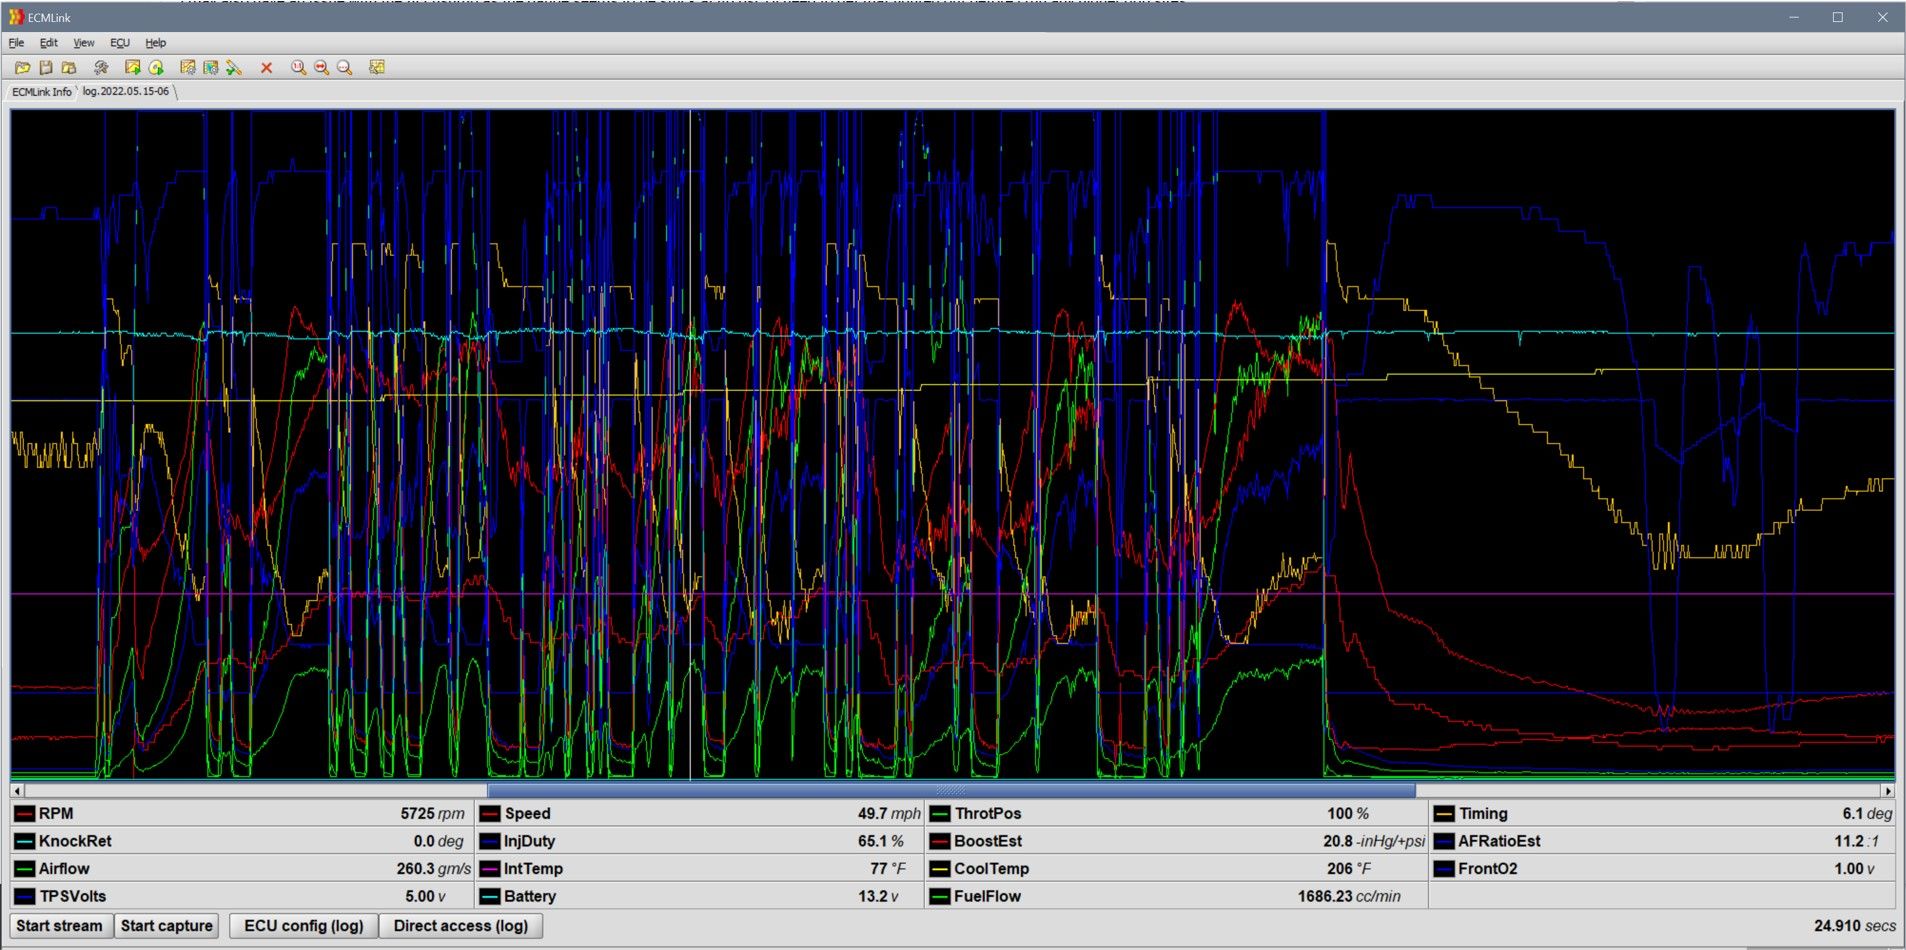The width and height of the screenshot is (1906, 950).
Task: Click the CoolTemp yellow color swatch
Action: coord(940,869)
